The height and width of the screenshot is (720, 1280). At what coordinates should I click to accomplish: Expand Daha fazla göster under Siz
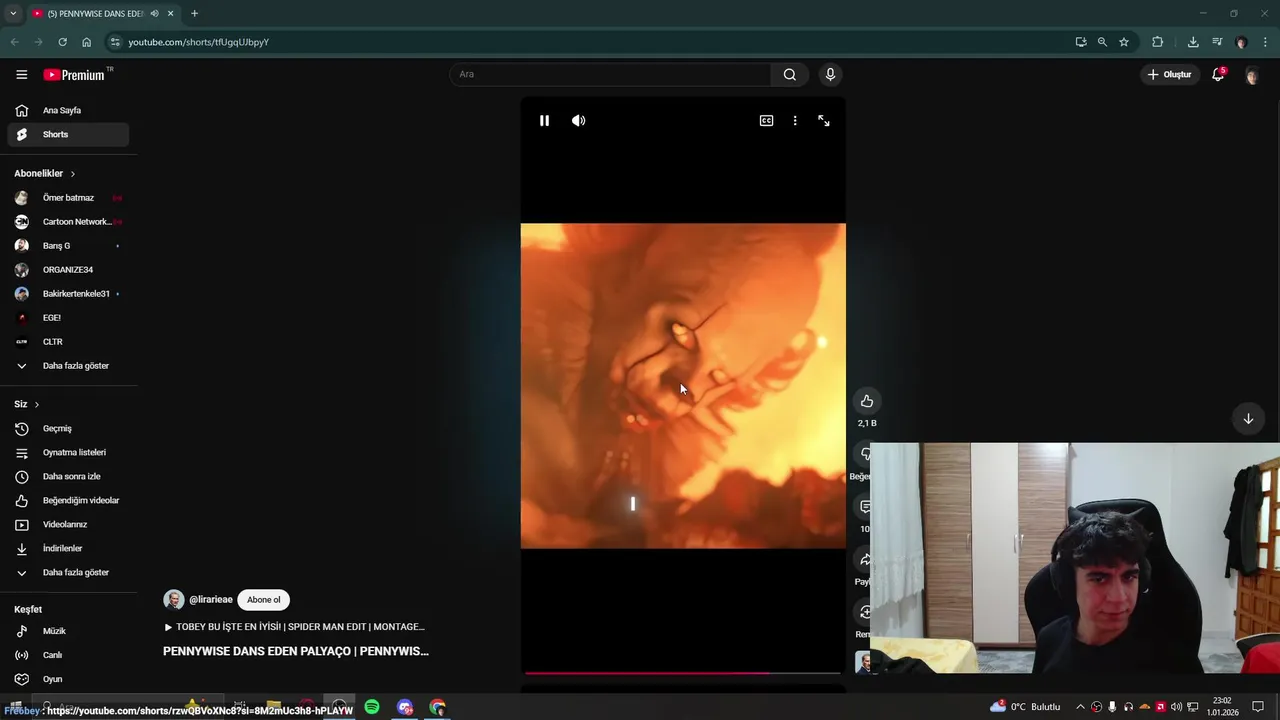68,573
